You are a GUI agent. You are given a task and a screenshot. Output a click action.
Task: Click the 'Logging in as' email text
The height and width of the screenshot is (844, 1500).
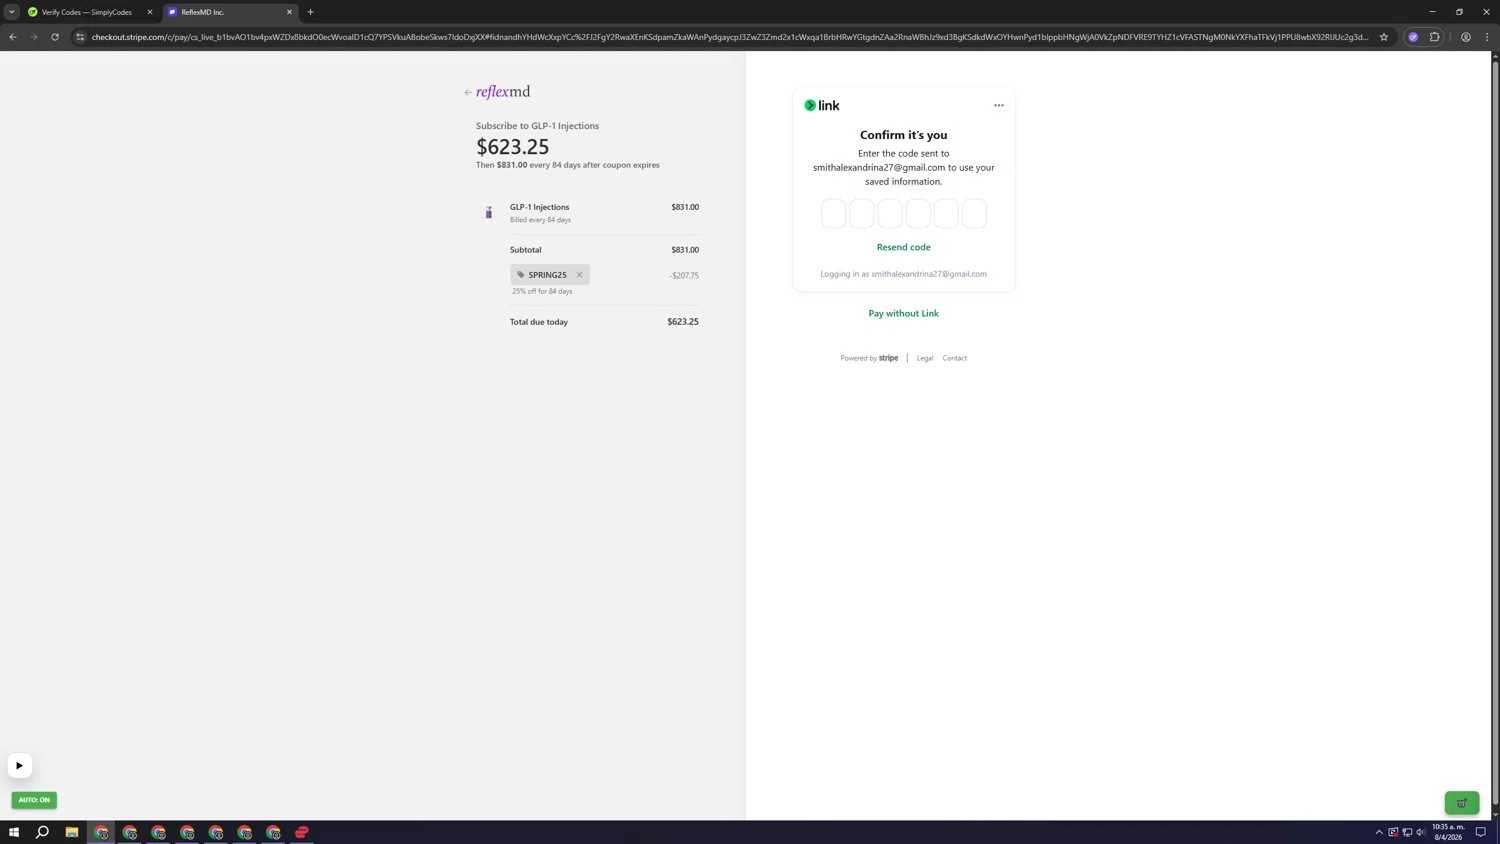[904, 274]
